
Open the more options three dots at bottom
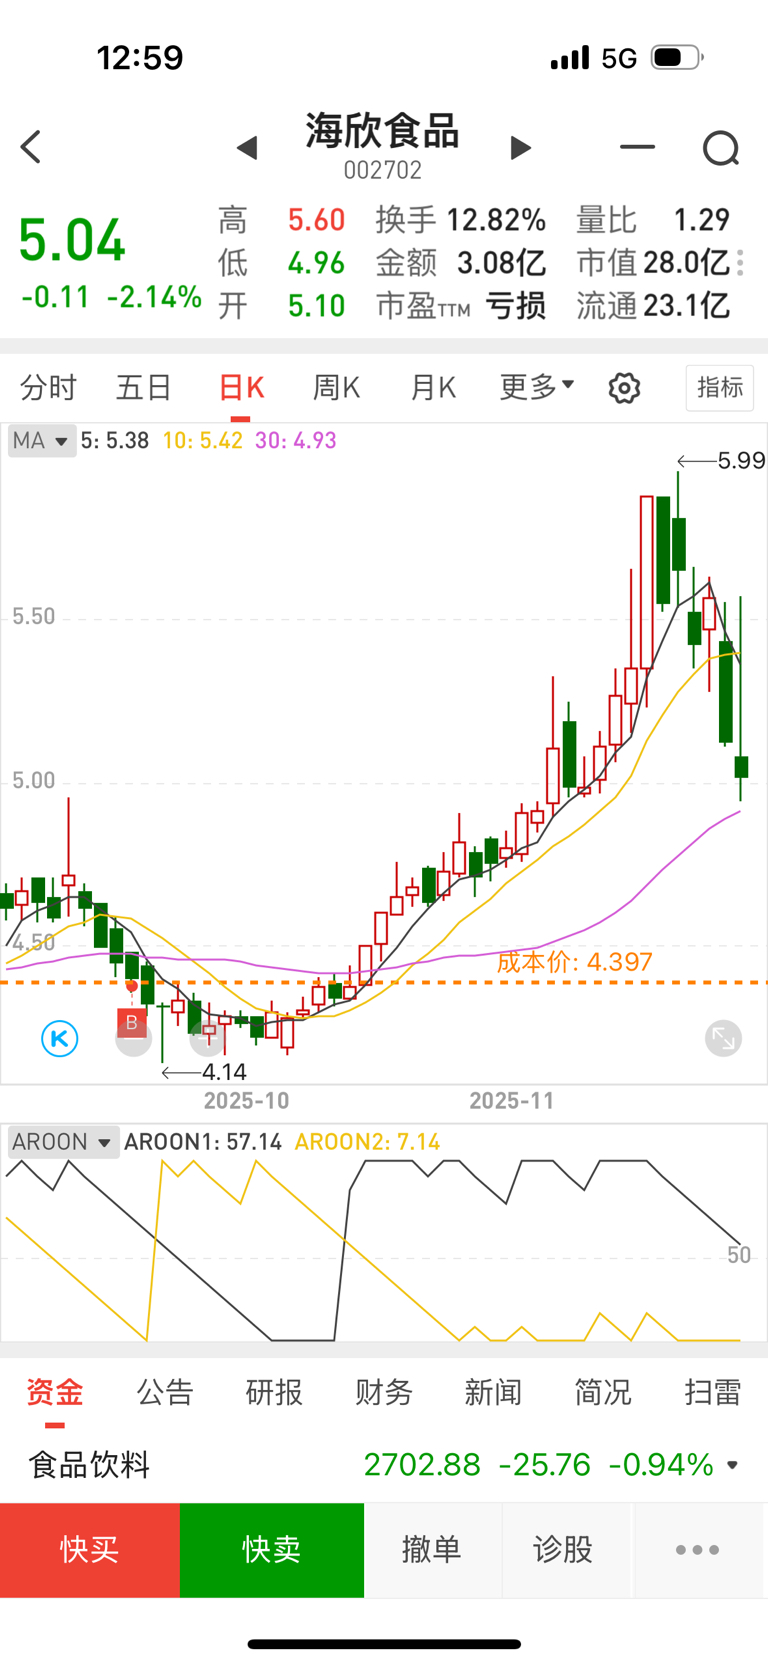click(x=697, y=1550)
